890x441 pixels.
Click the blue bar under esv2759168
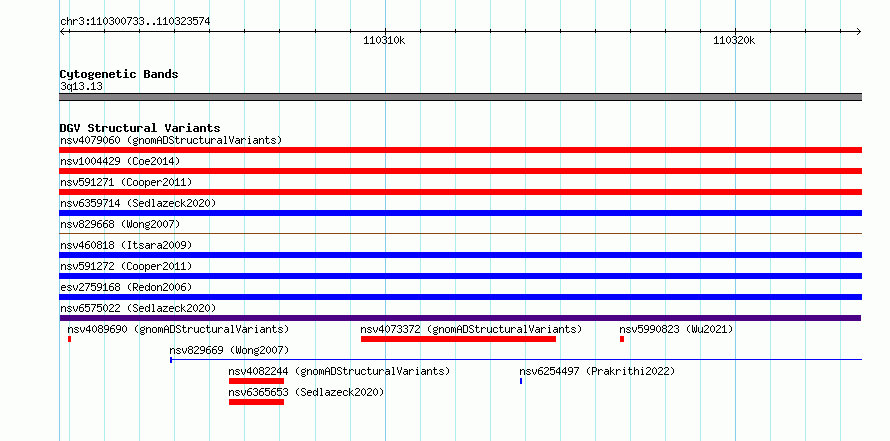(460, 297)
